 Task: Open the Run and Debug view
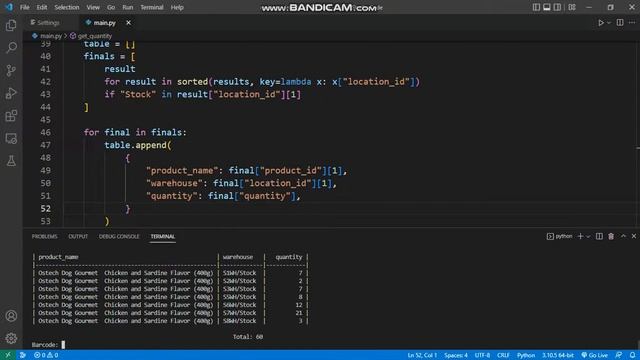click(11, 93)
